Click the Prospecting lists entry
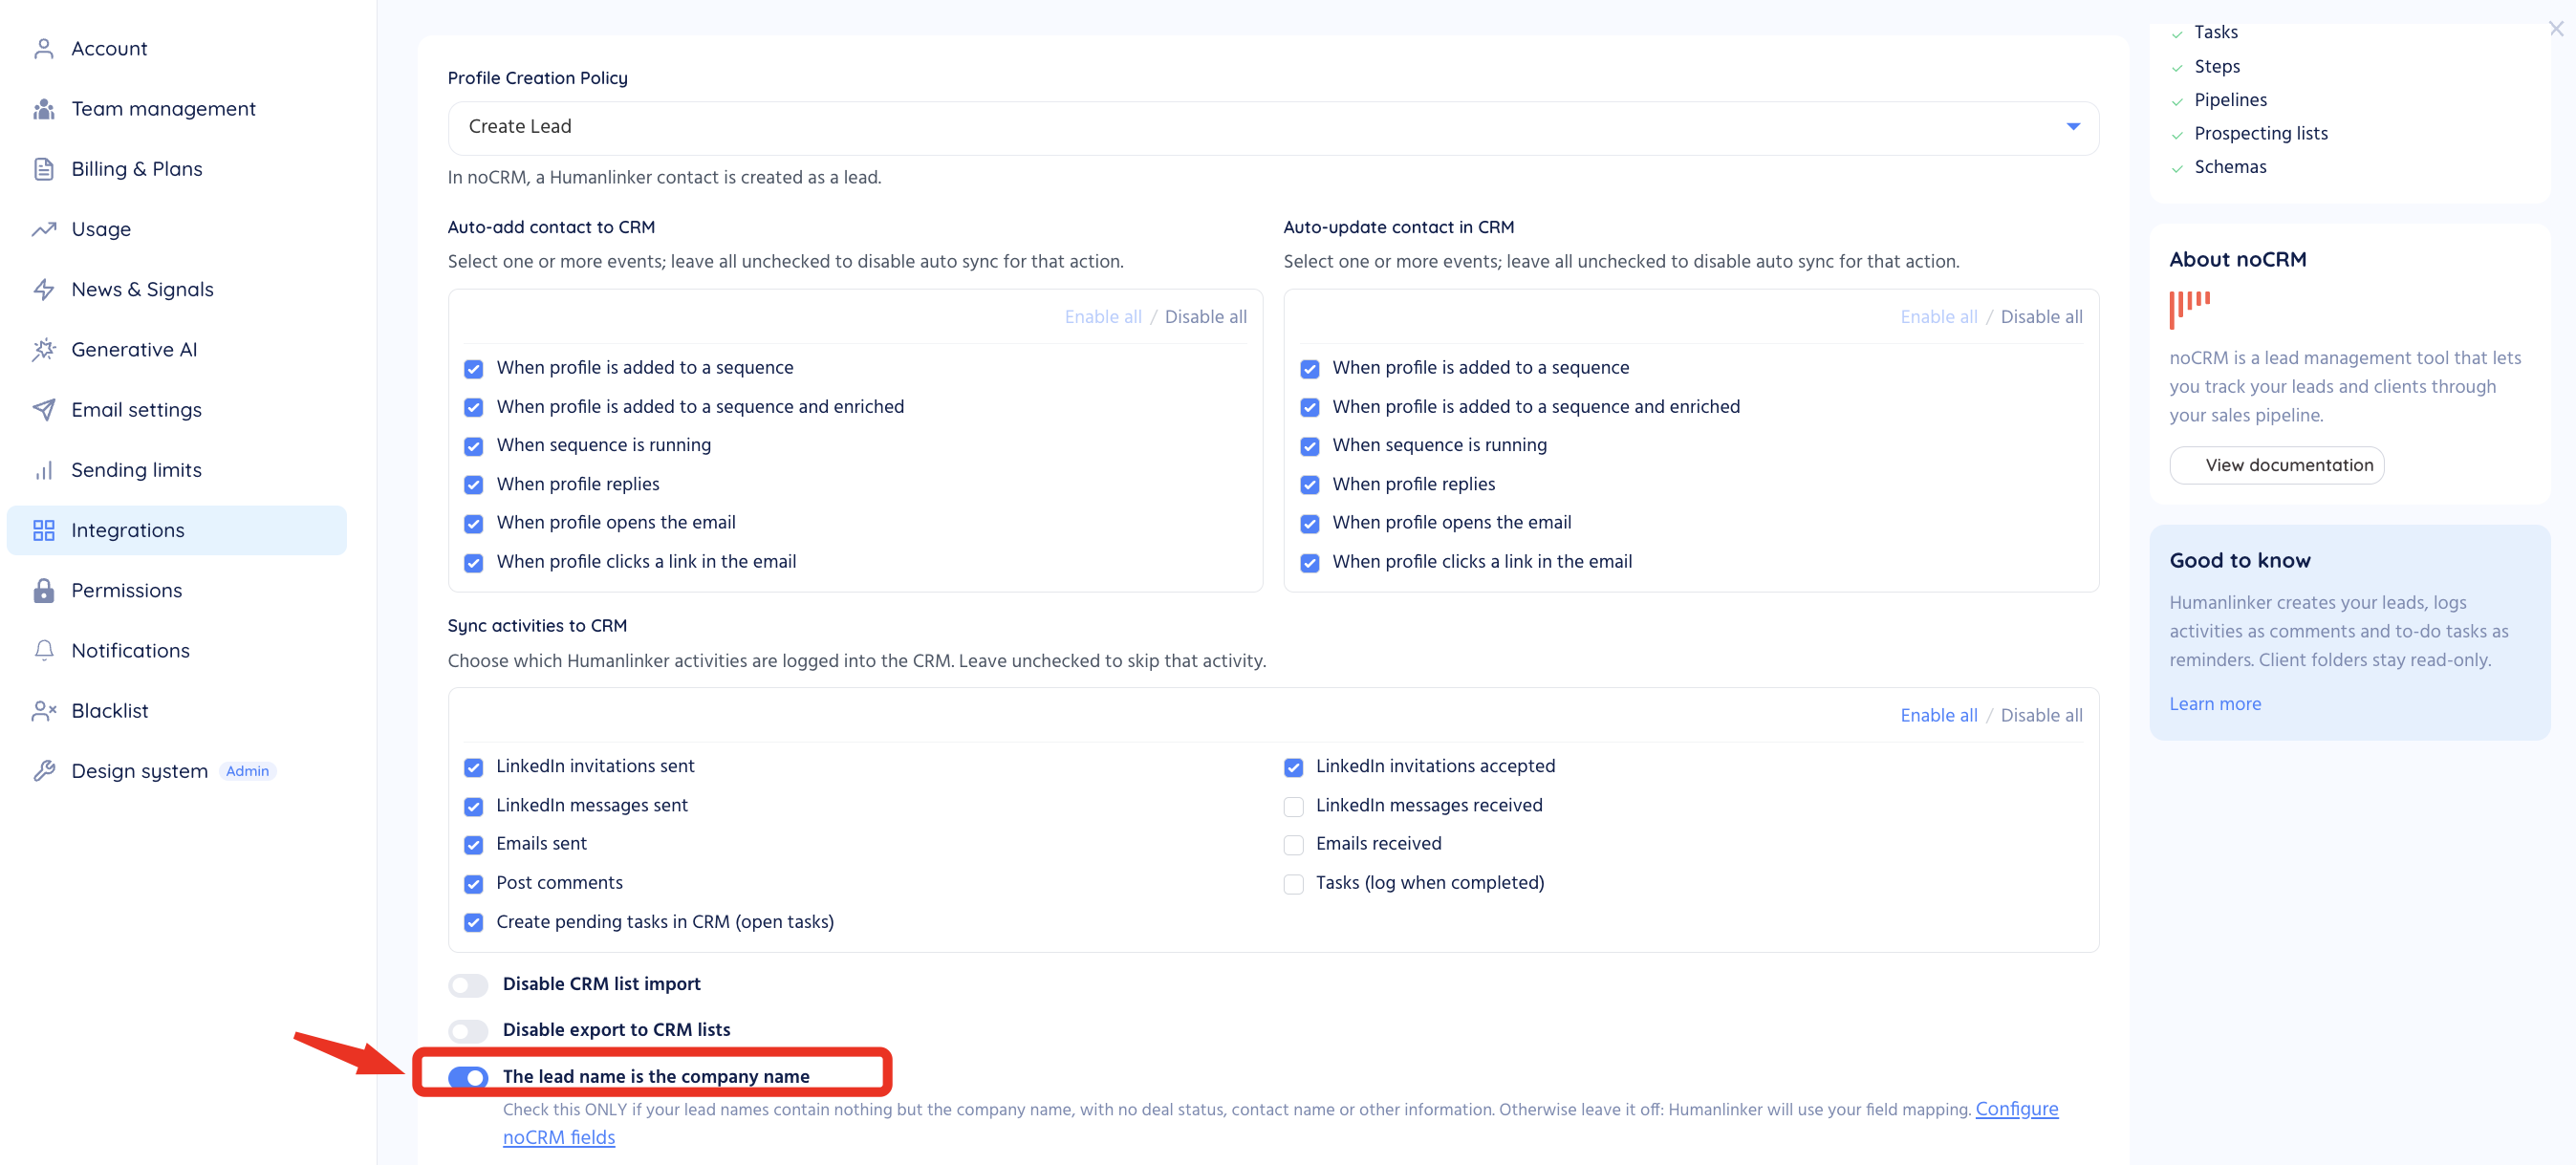 coord(2260,133)
